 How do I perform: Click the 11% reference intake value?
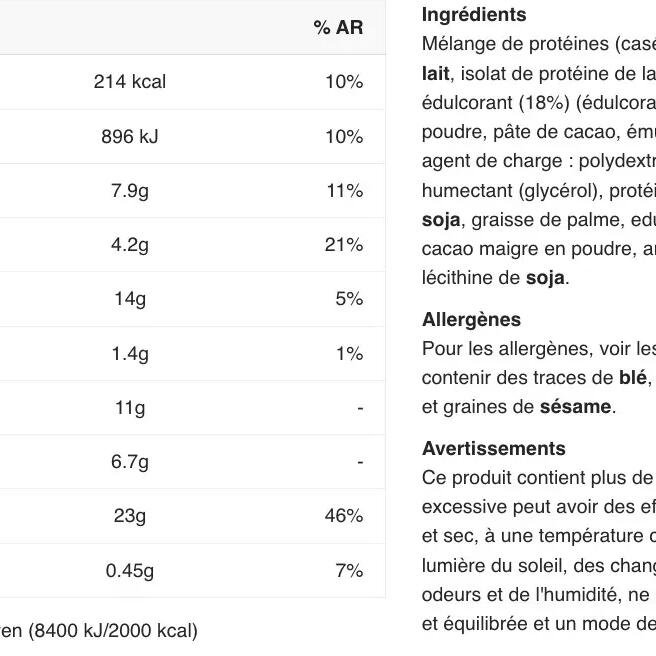(344, 190)
